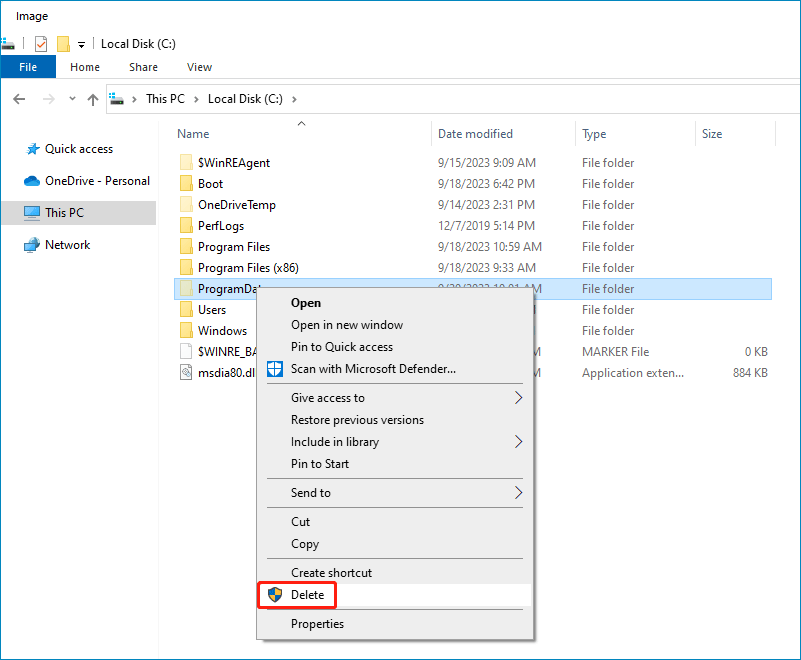
Task: Expand the Give access to submenu
Action: (x=394, y=398)
